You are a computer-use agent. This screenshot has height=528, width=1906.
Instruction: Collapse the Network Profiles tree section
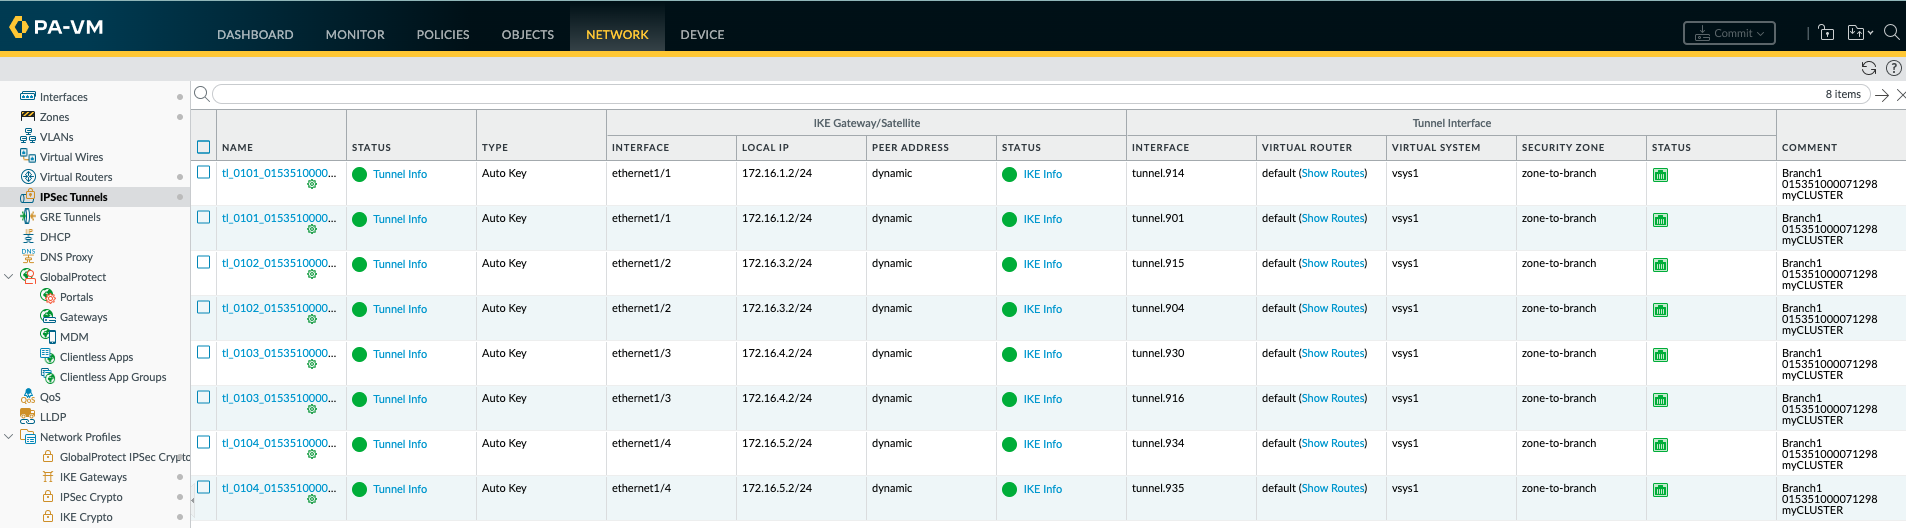[x=9, y=437]
